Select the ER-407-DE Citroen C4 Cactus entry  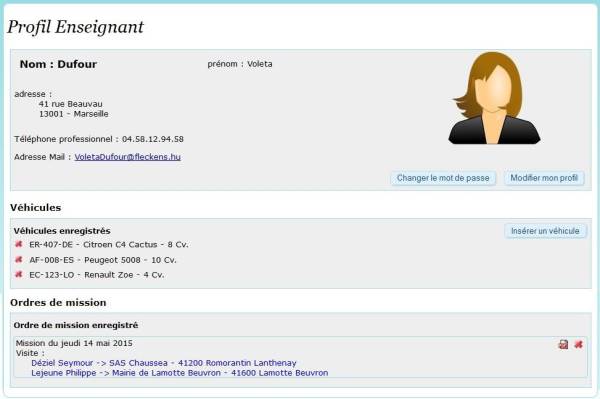[109, 244]
